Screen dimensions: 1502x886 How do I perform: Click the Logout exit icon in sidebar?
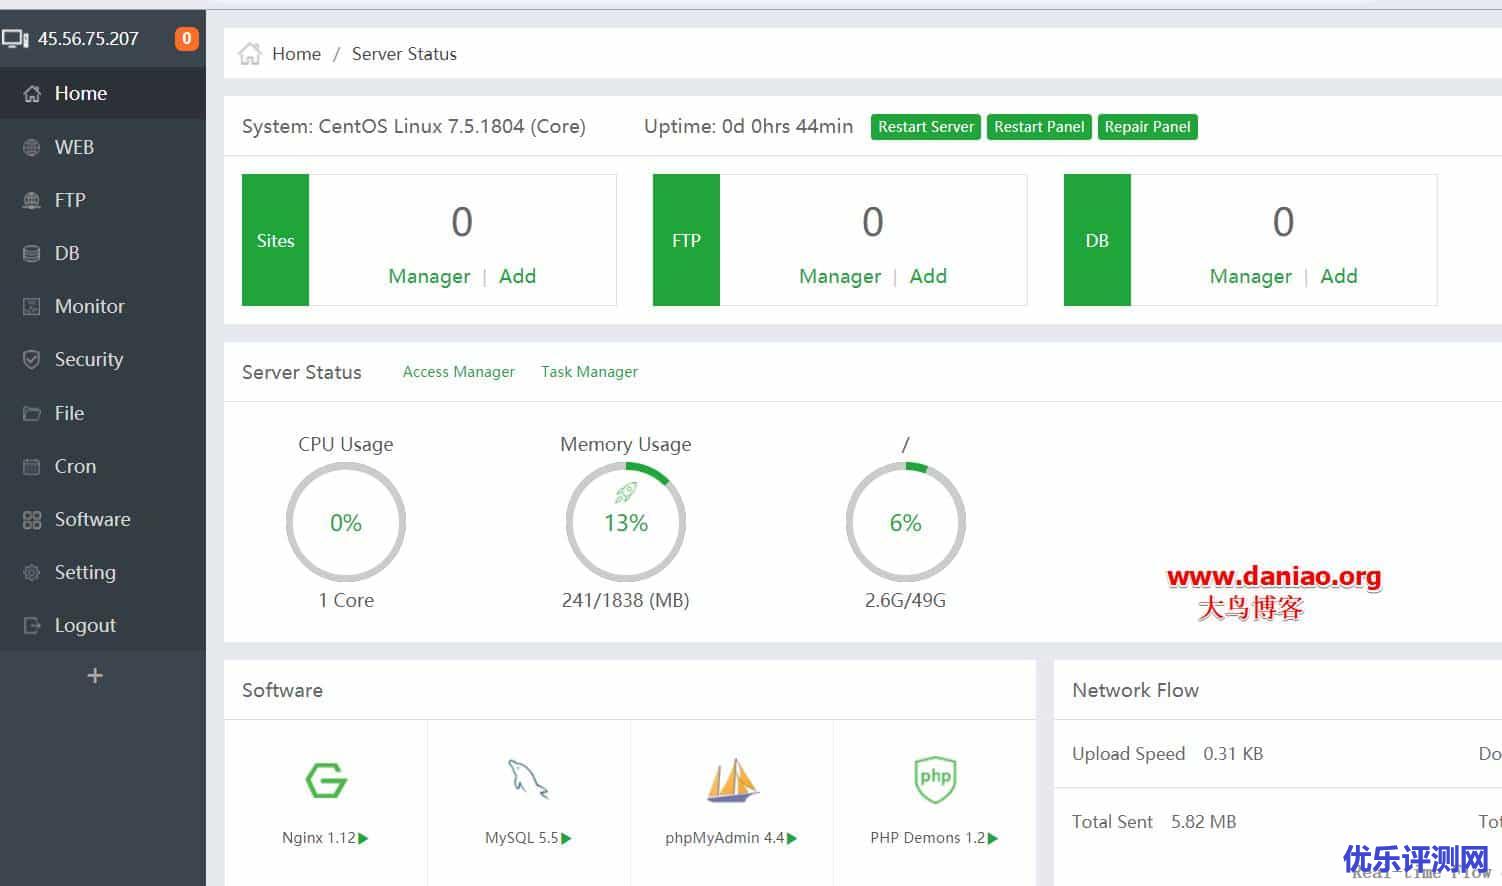[32, 625]
